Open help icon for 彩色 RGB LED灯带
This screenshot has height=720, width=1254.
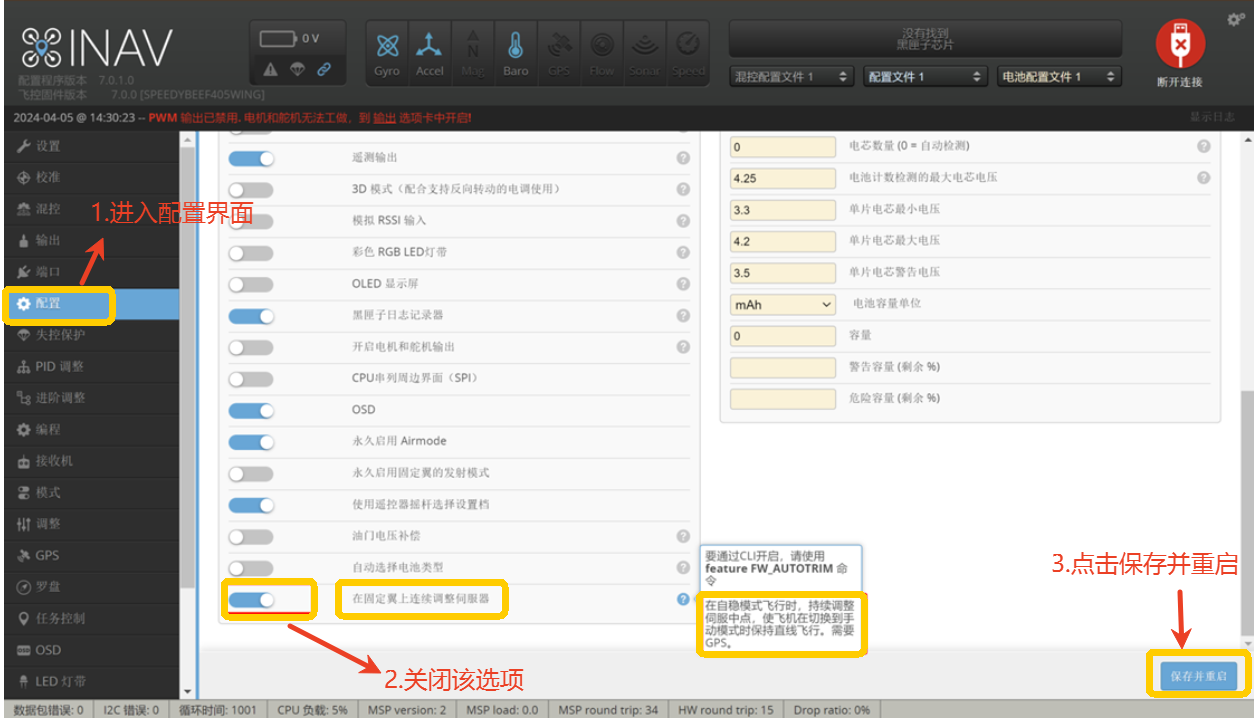(x=683, y=252)
